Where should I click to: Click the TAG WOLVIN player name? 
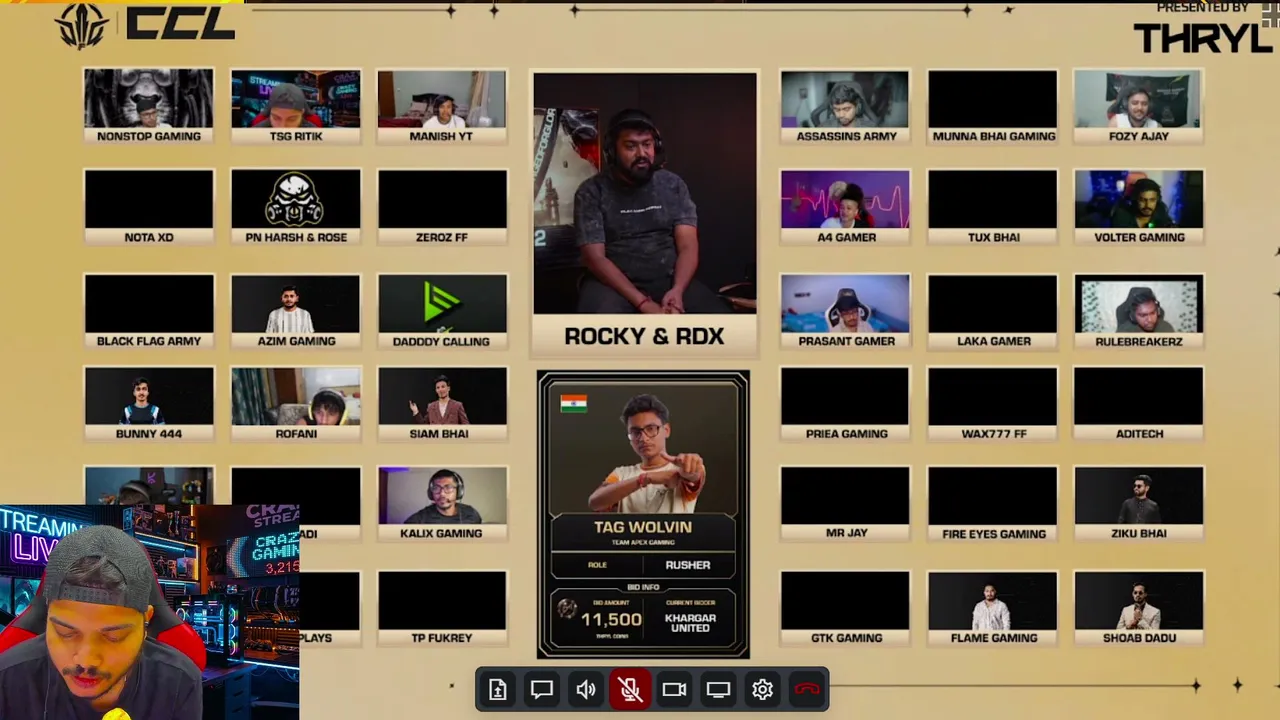[x=643, y=527]
